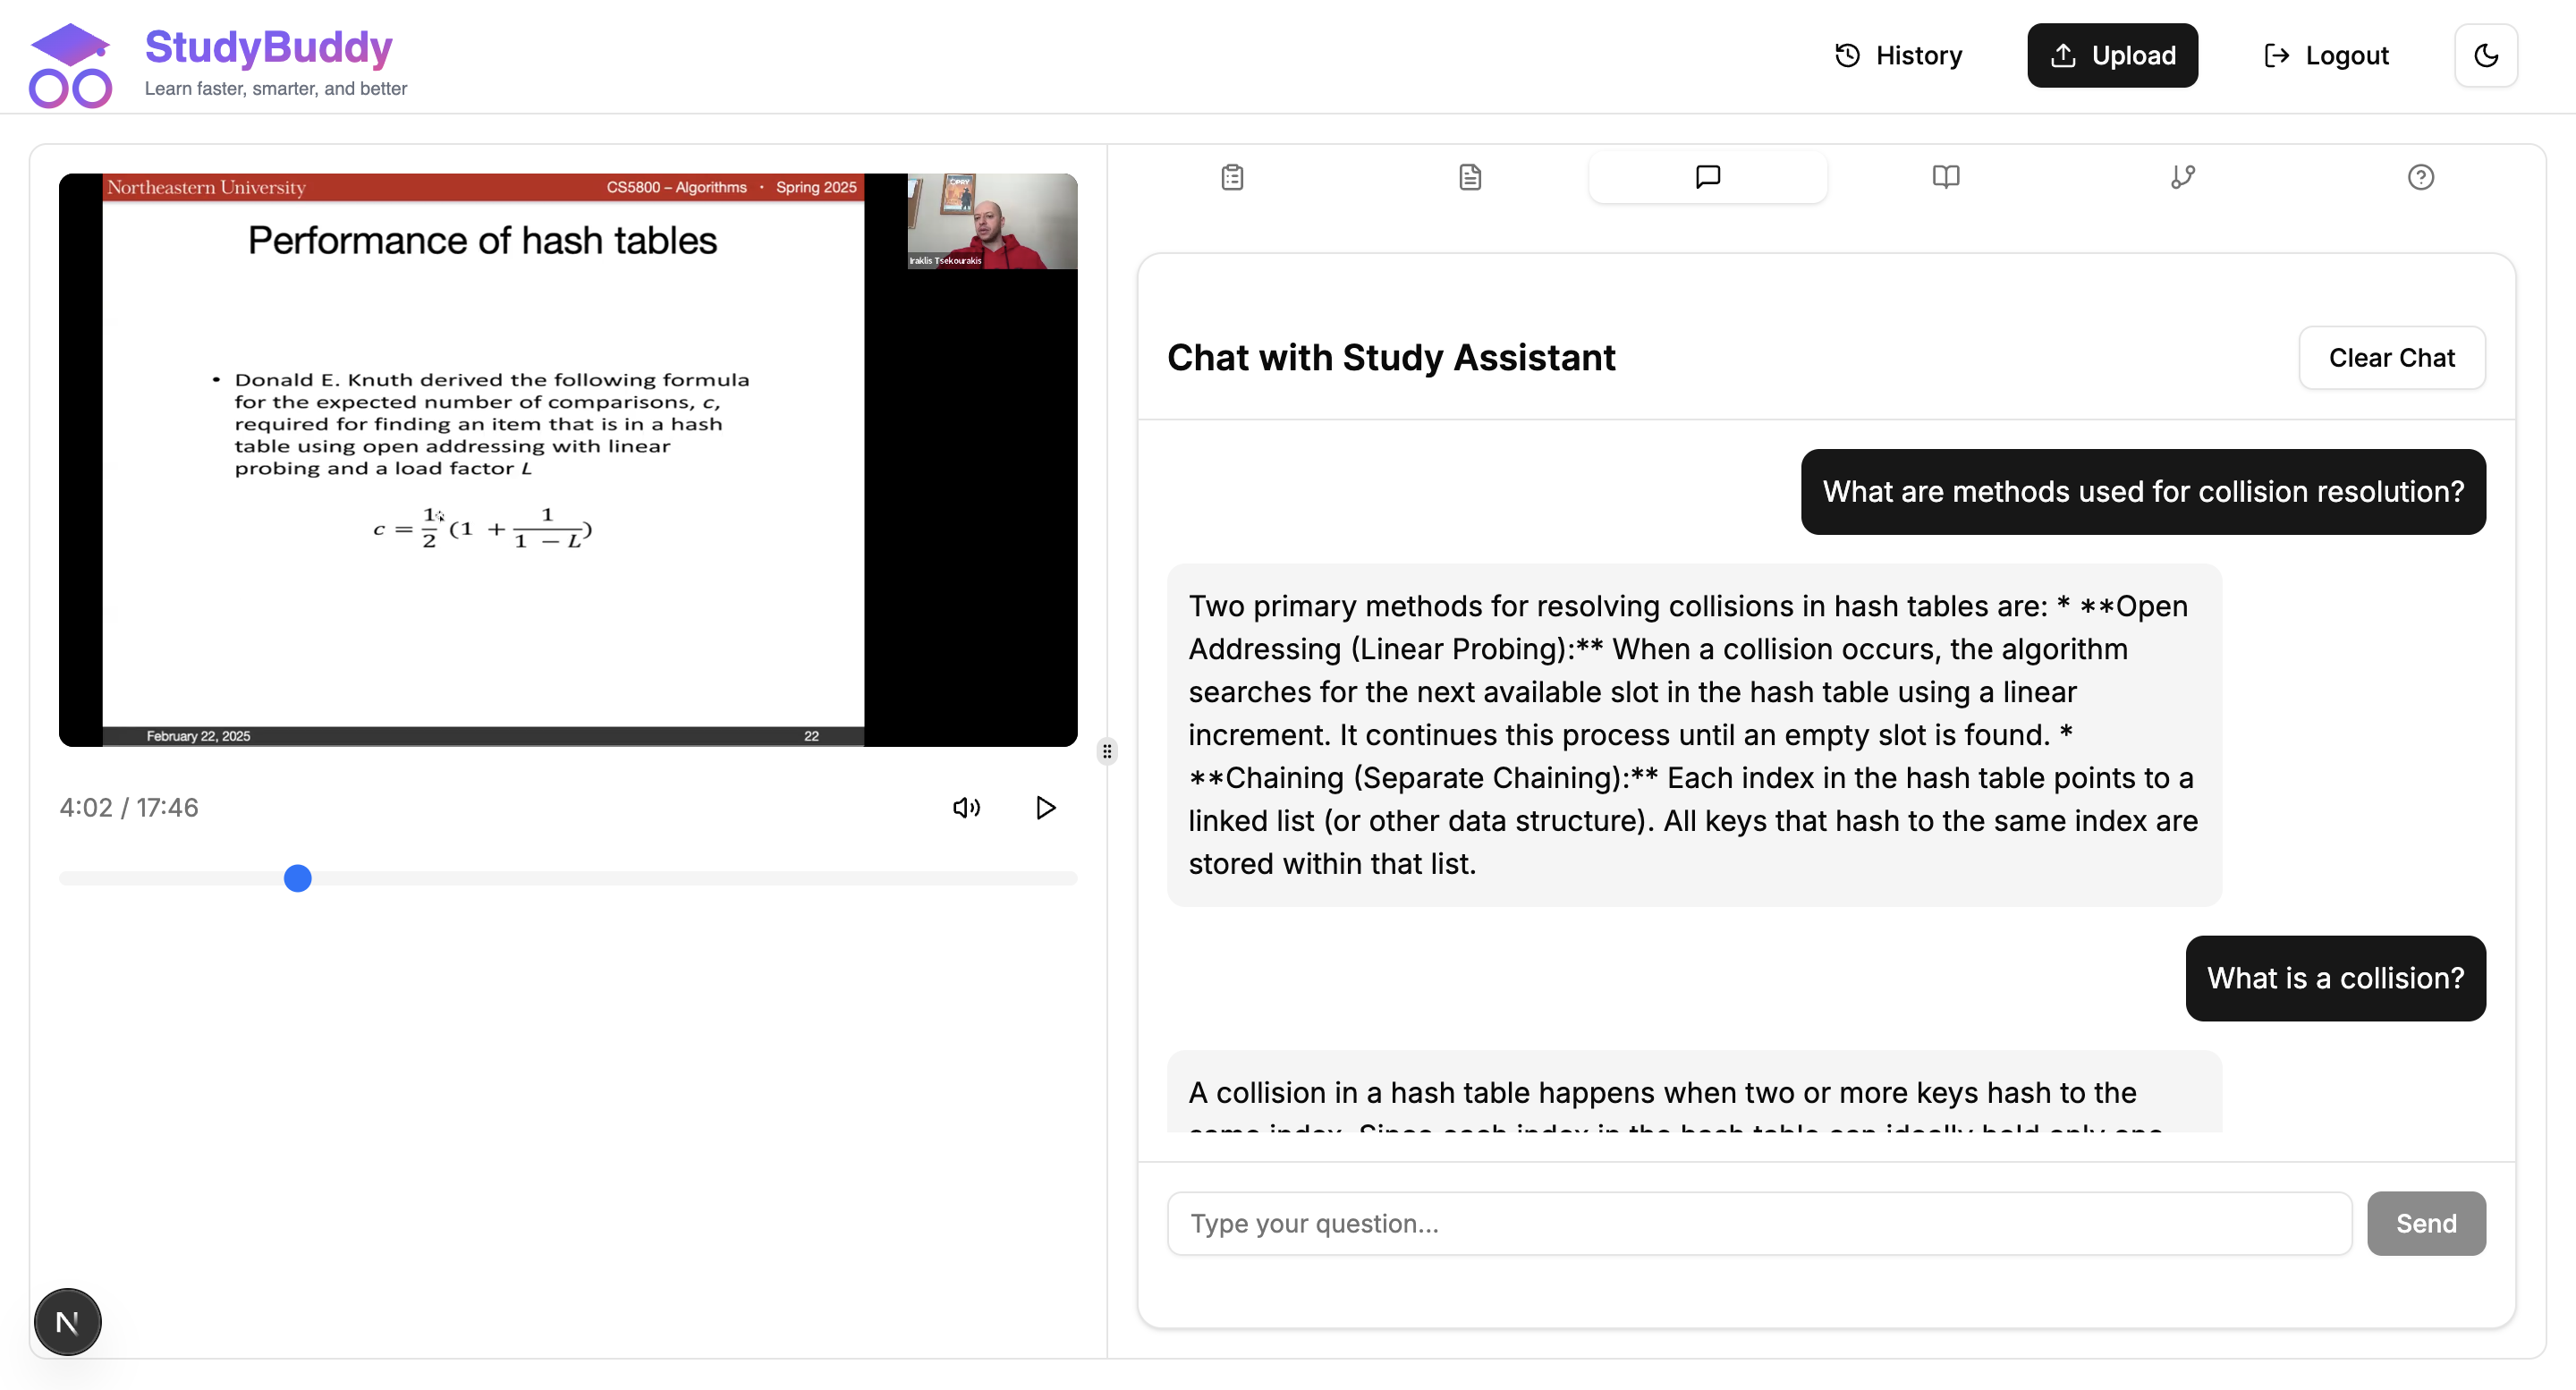Log out using the Logout button
Image resolution: width=2576 pixels, height=1390 pixels.
coord(2326,55)
